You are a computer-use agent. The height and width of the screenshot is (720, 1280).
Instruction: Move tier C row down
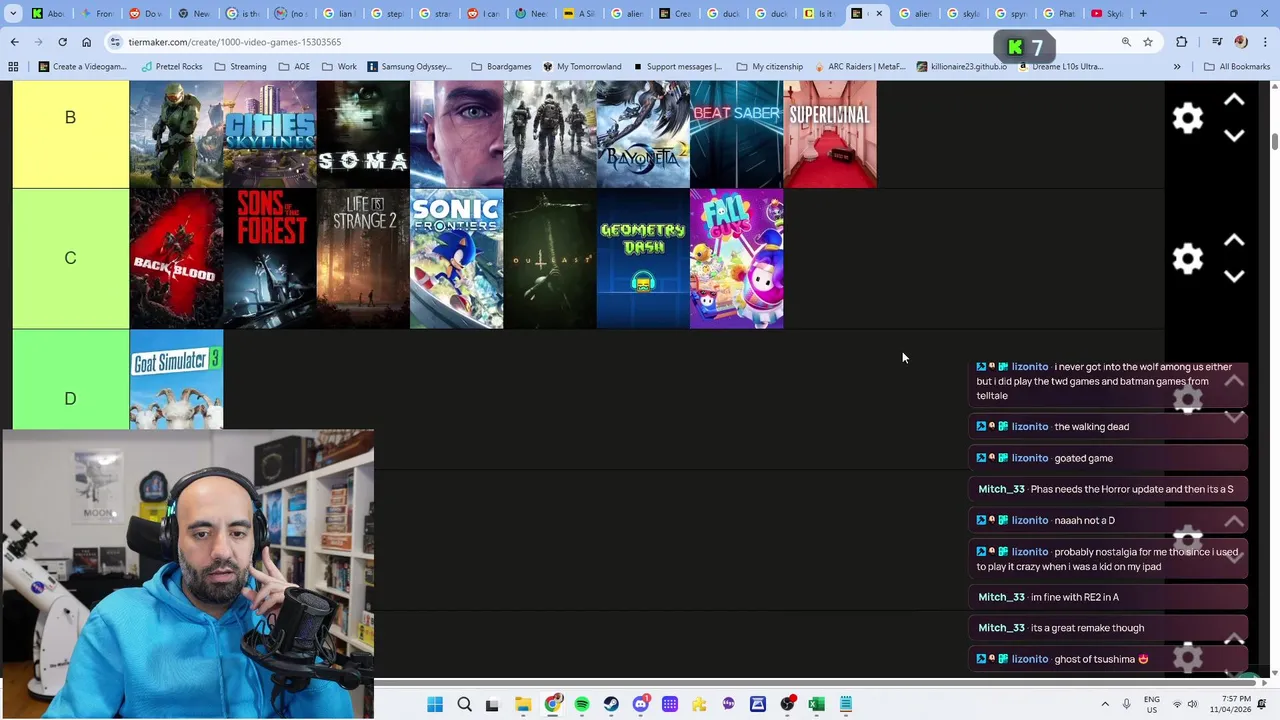click(x=1234, y=276)
